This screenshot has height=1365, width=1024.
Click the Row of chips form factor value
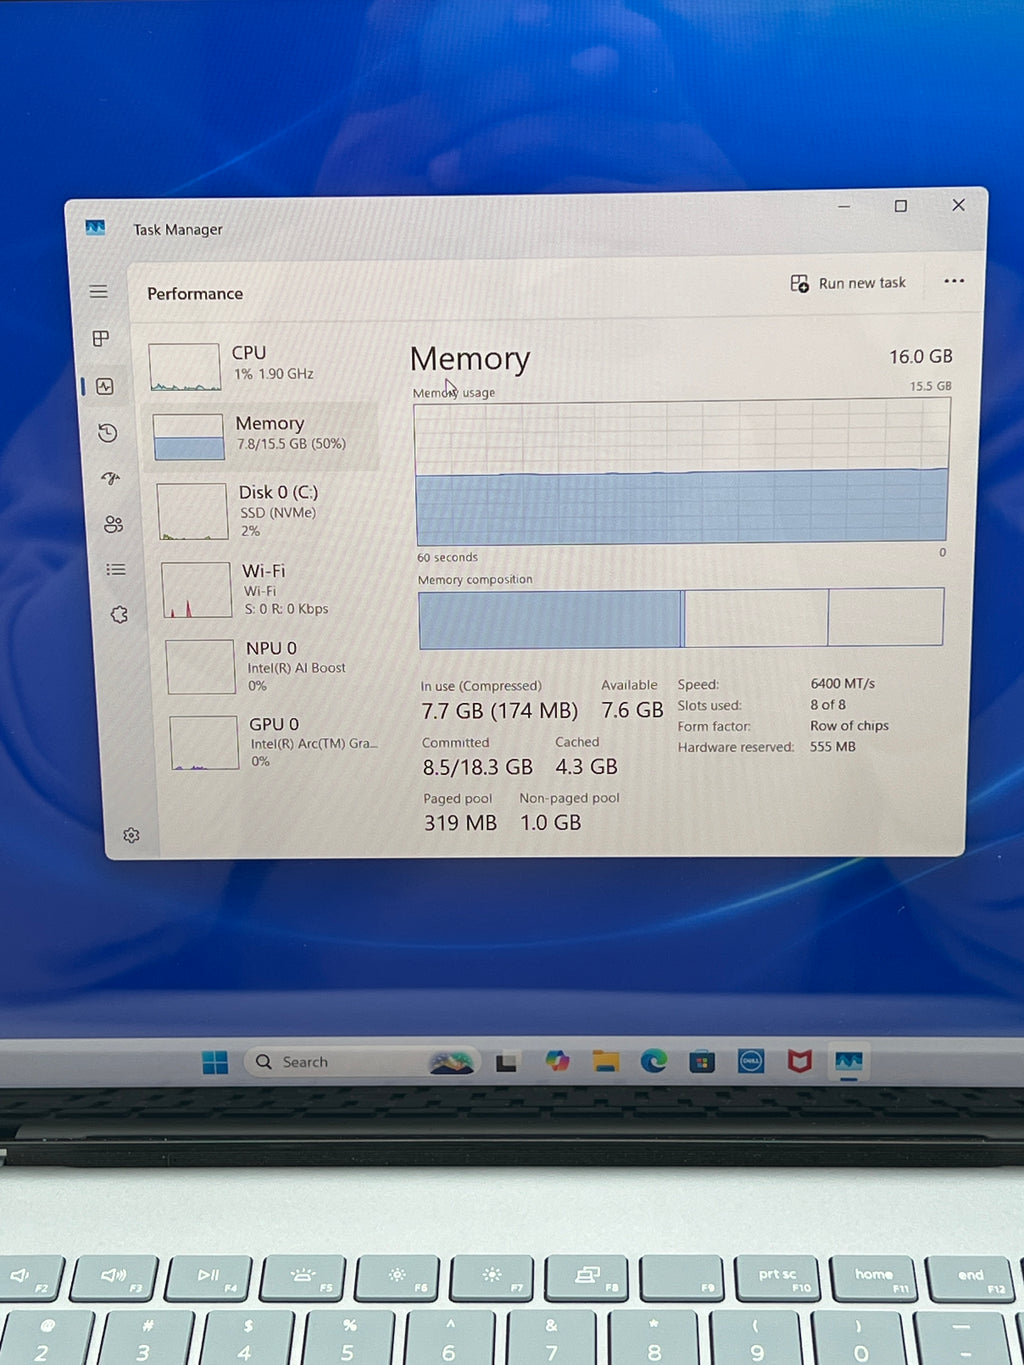click(x=849, y=726)
